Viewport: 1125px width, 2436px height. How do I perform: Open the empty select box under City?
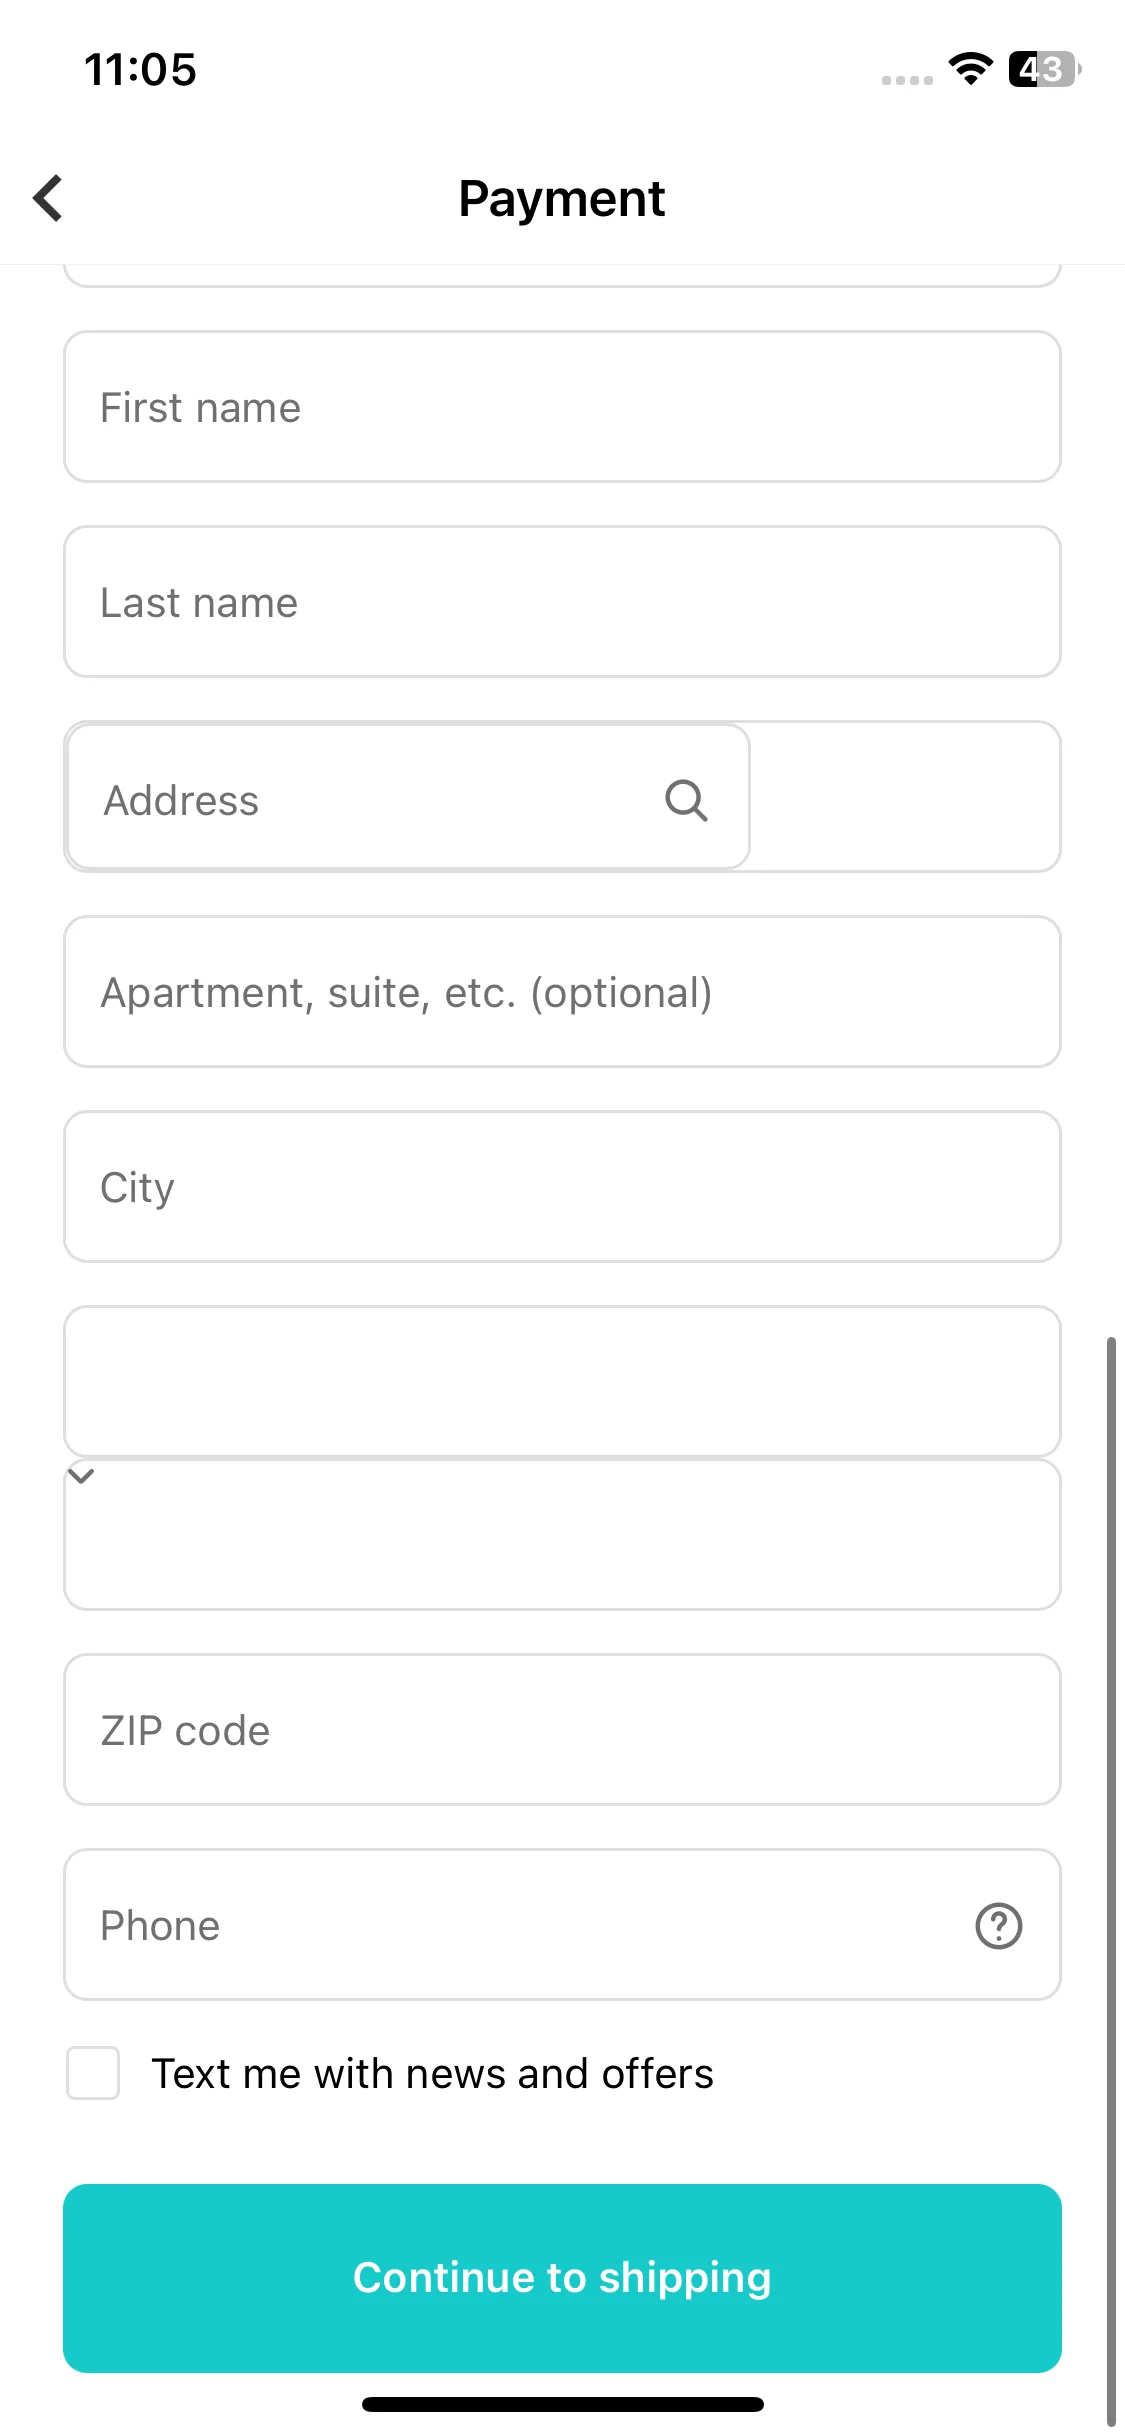[x=562, y=1381]
